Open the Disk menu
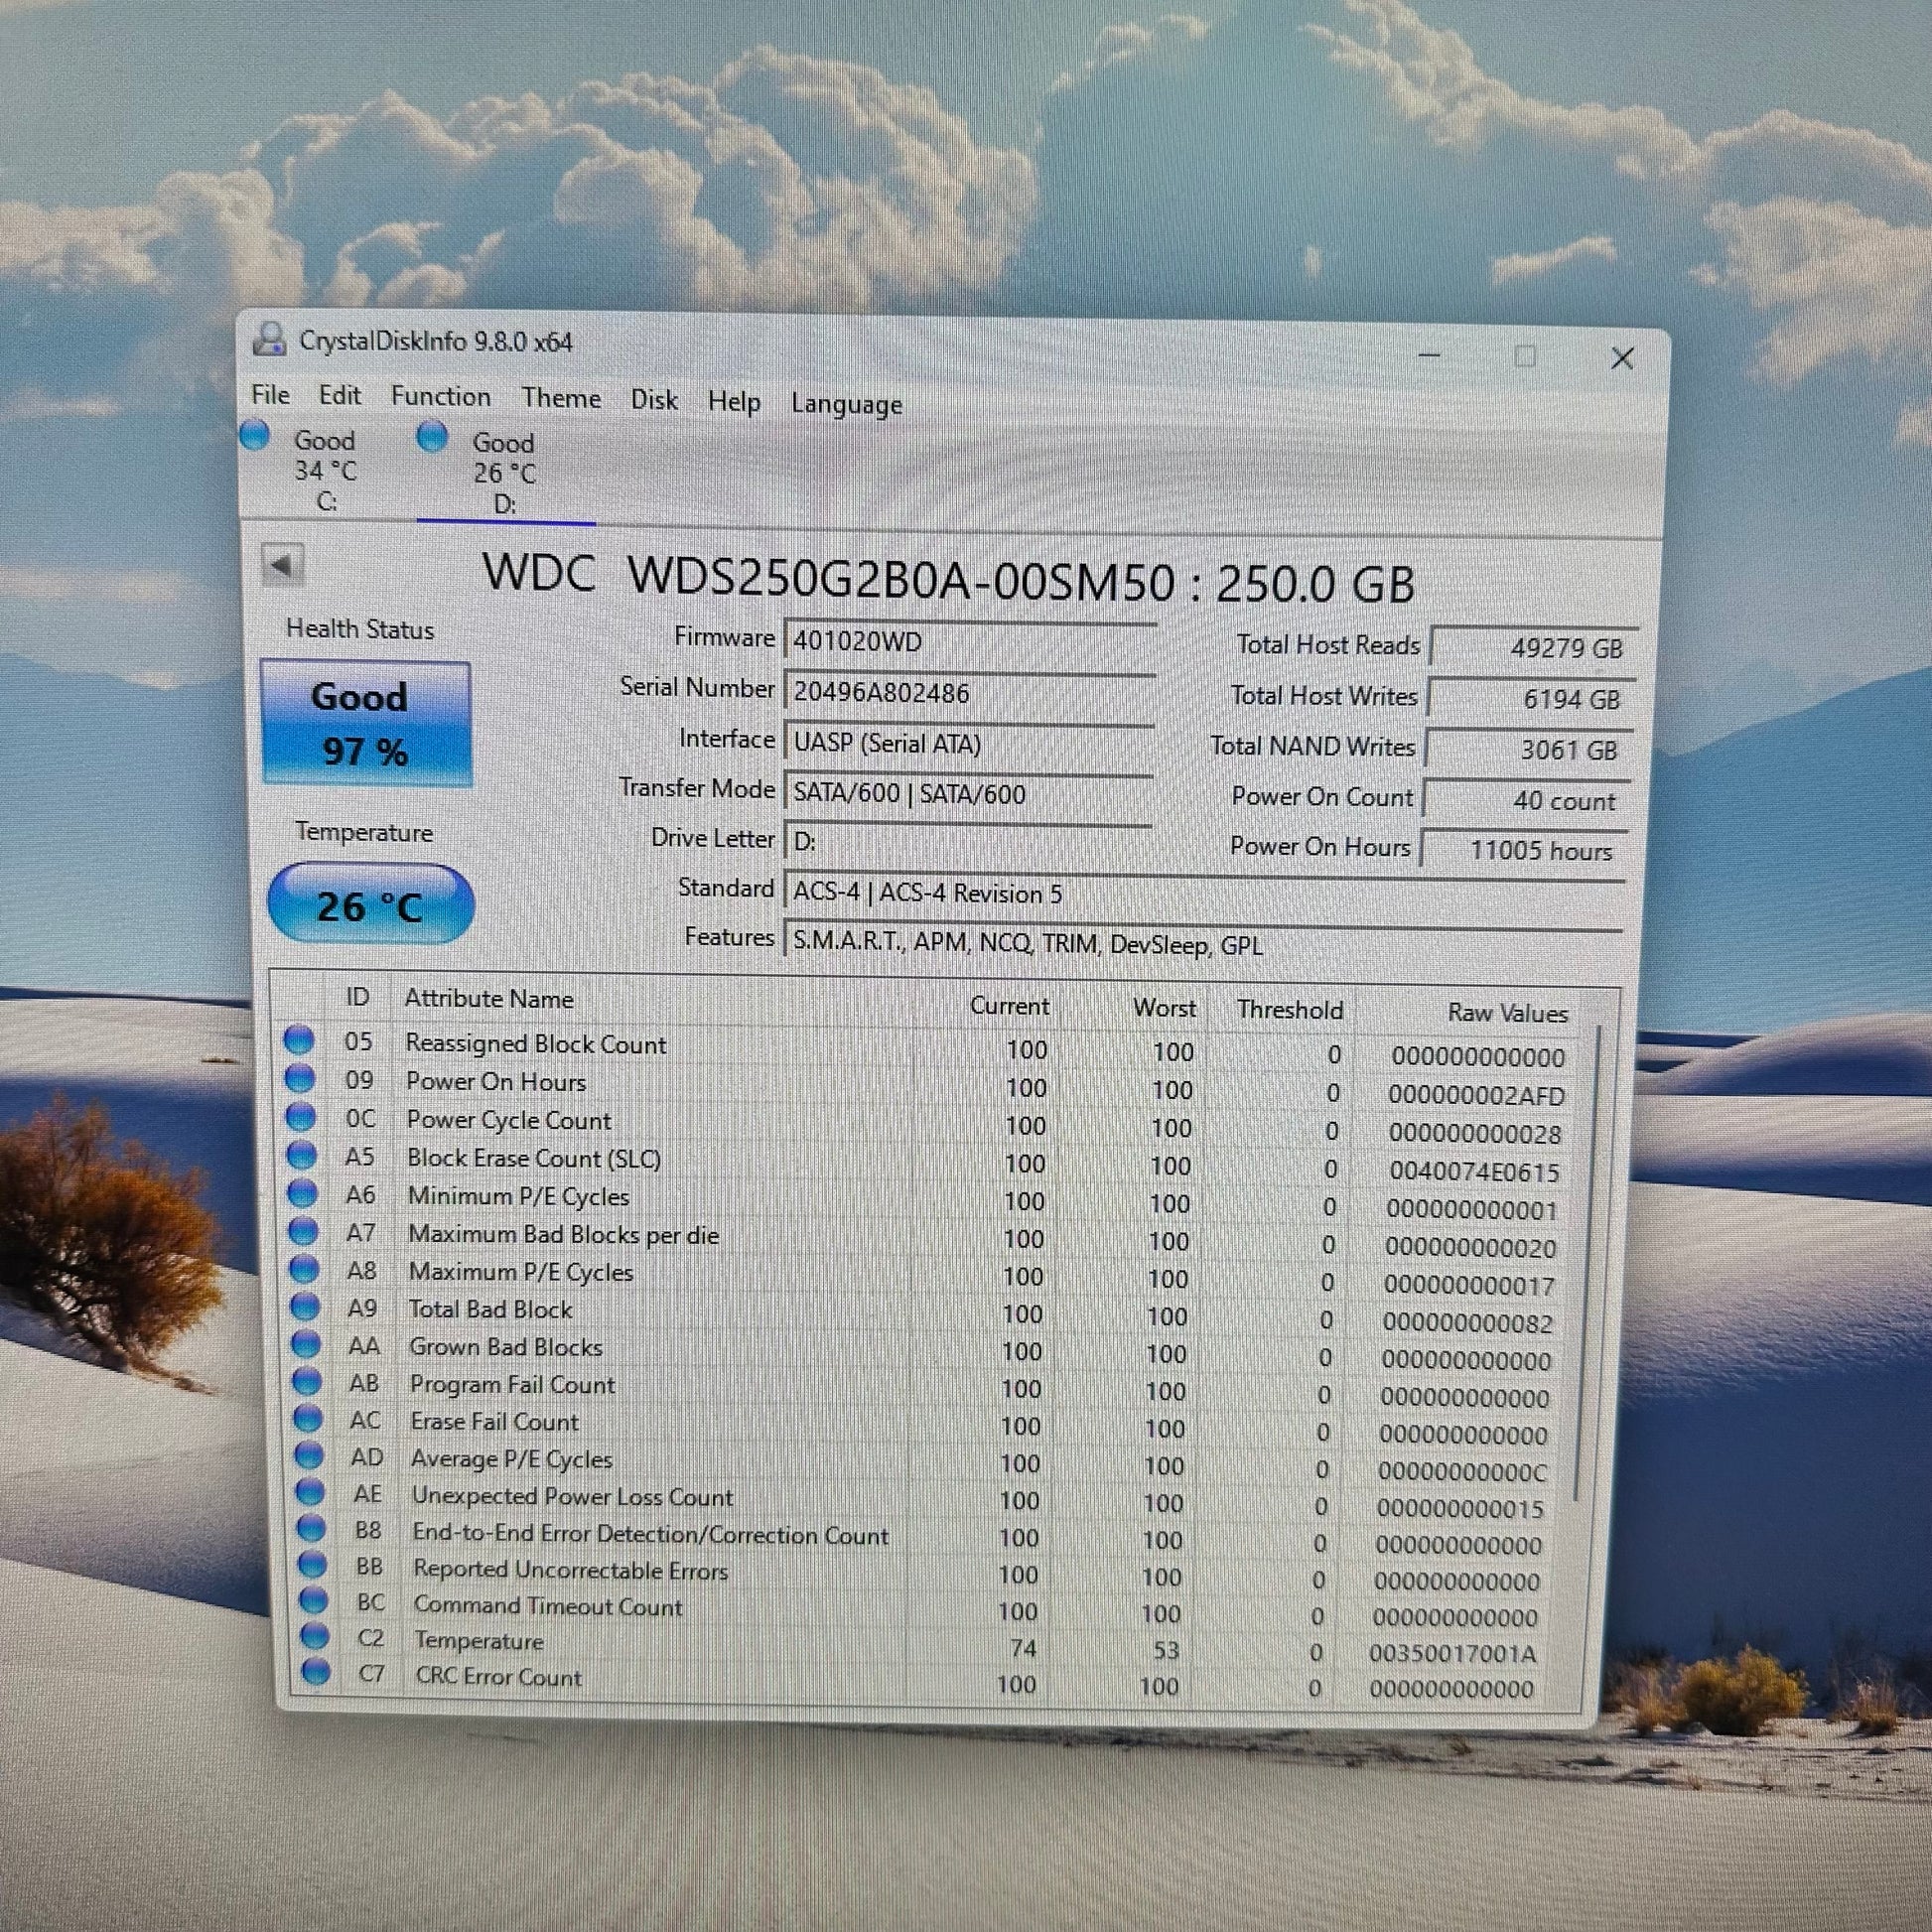 pyautogui.click(x=654, y=400)
